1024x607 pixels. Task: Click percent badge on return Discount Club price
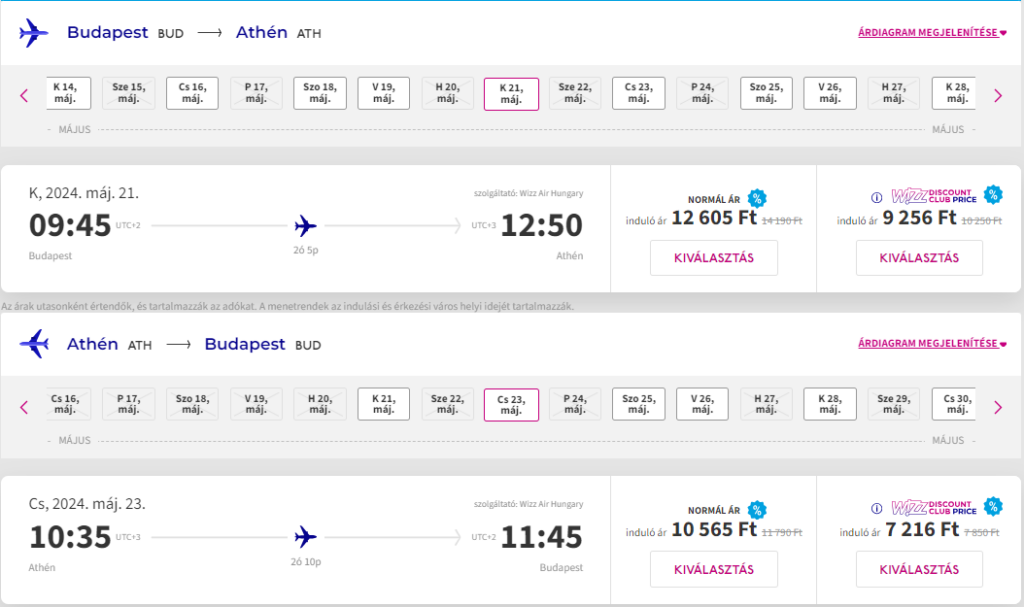point(993,506)
